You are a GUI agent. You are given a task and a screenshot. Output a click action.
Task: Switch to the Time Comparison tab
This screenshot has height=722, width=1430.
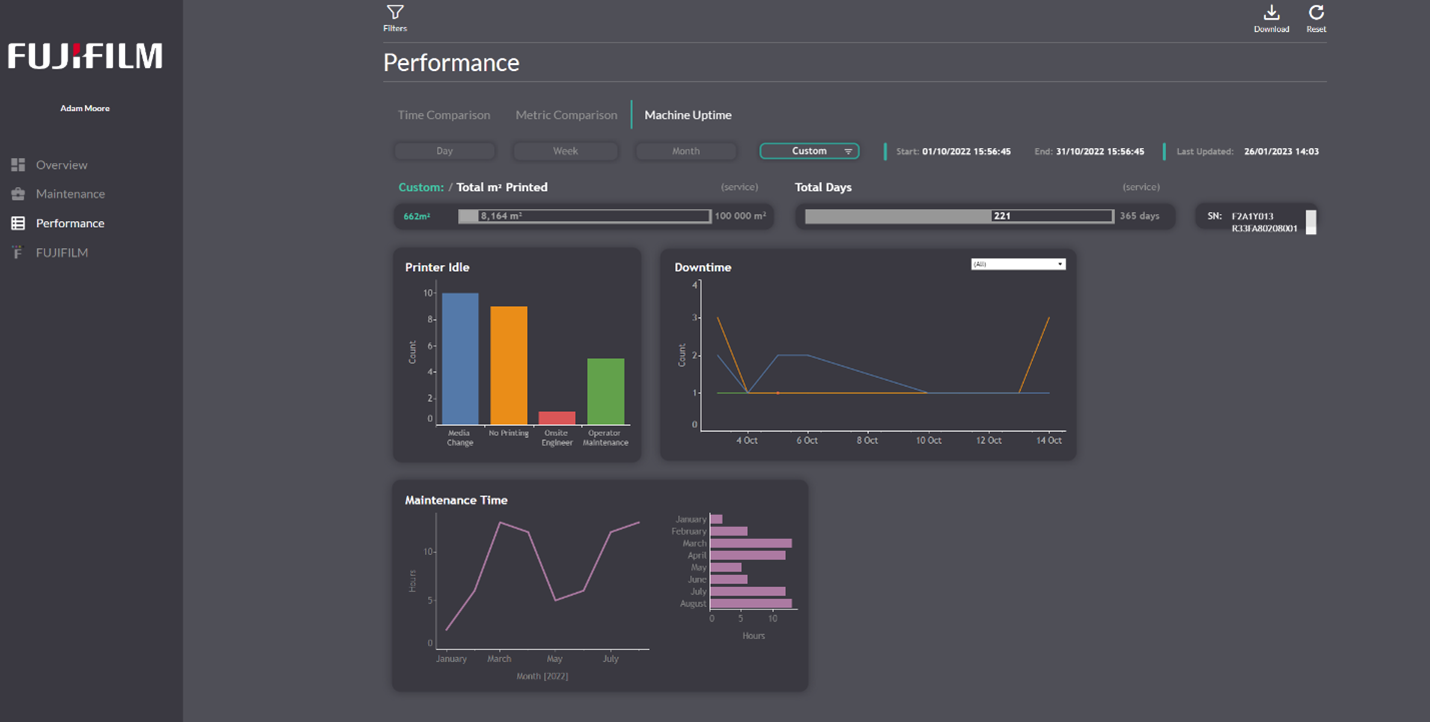444,115
